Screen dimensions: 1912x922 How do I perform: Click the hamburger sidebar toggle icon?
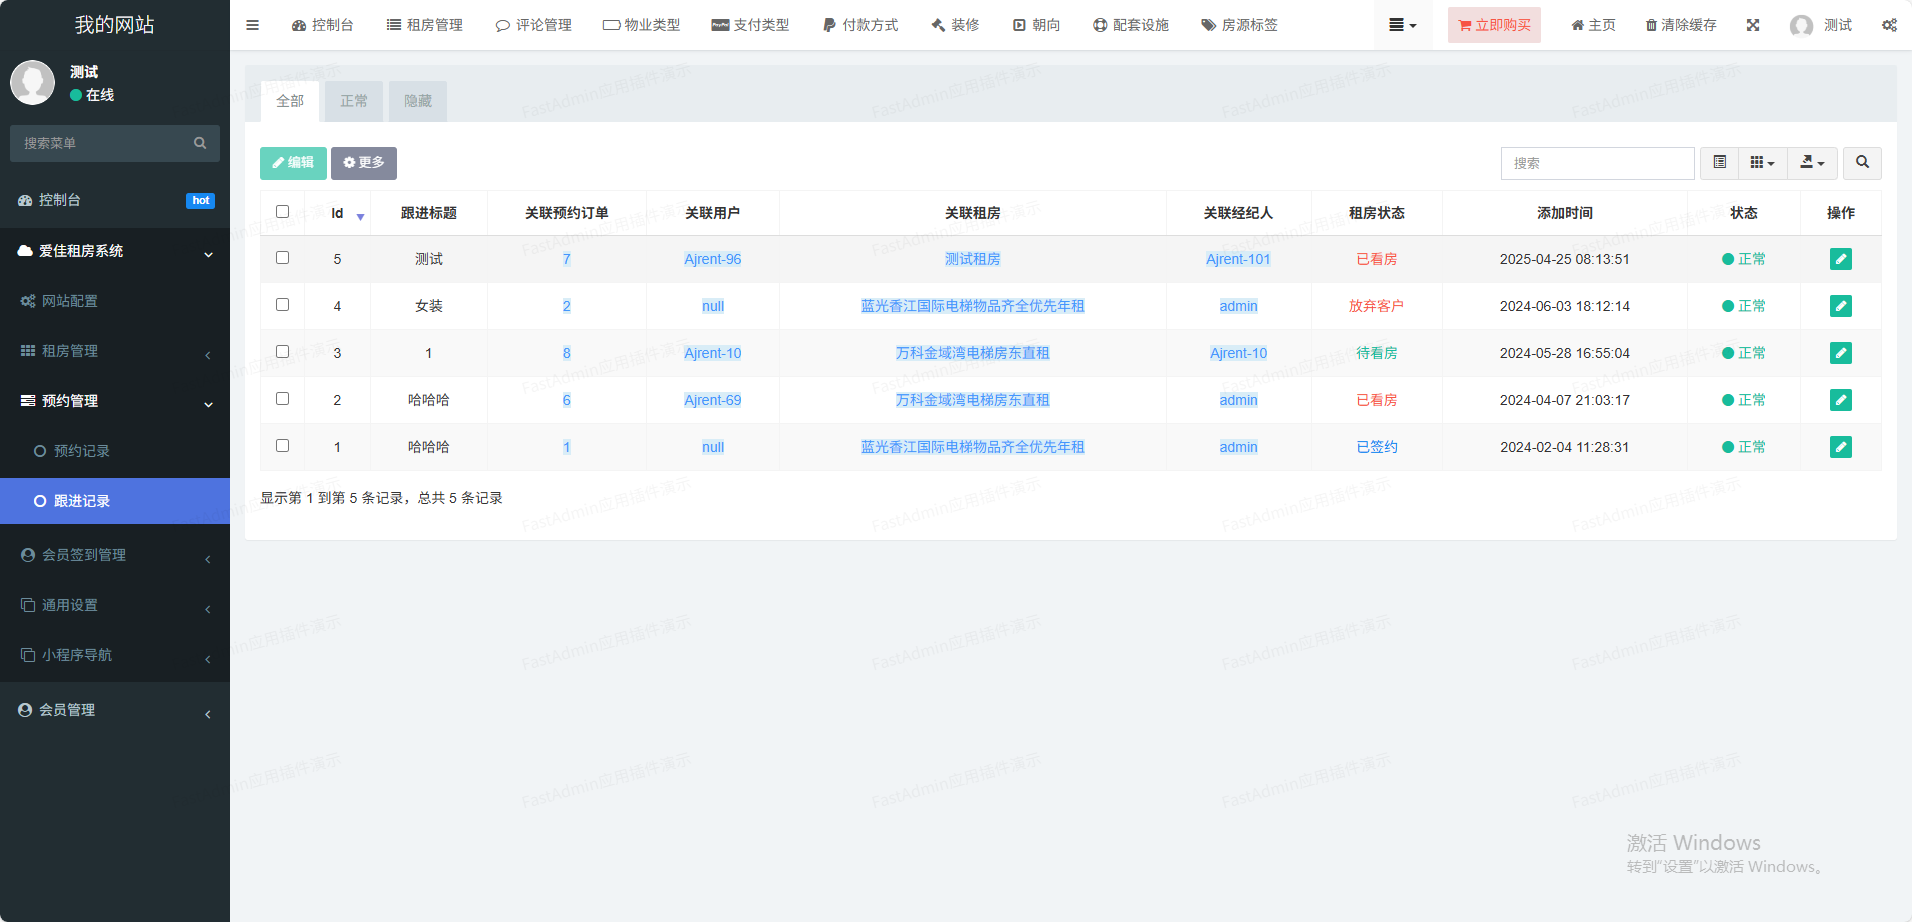point(252,25)
